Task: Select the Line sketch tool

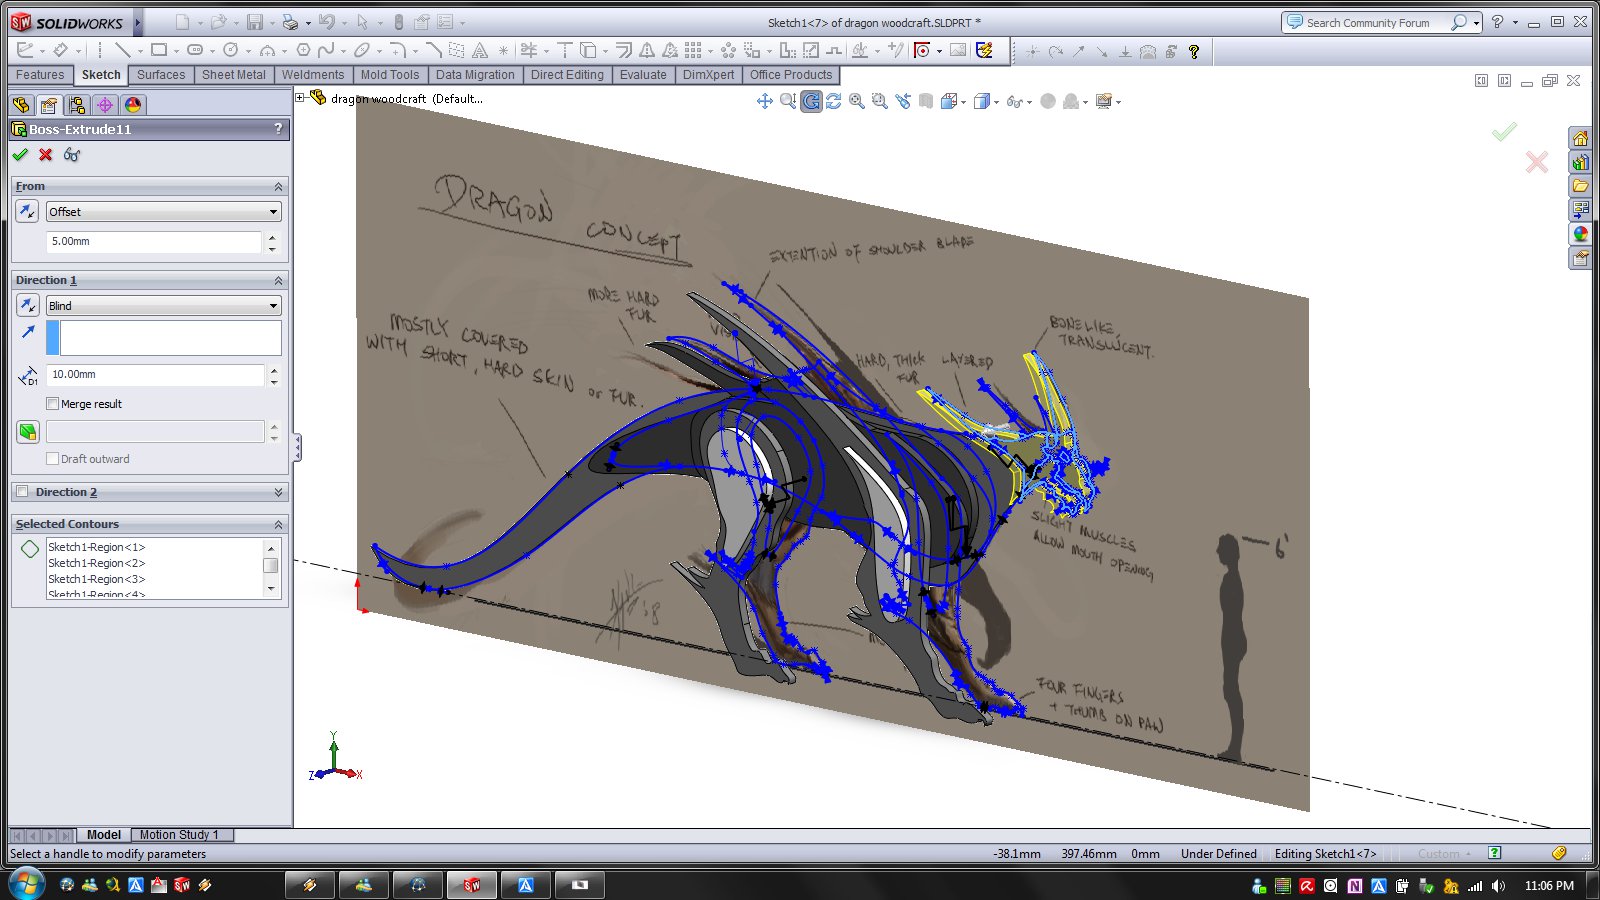Action: click(123, 50)
